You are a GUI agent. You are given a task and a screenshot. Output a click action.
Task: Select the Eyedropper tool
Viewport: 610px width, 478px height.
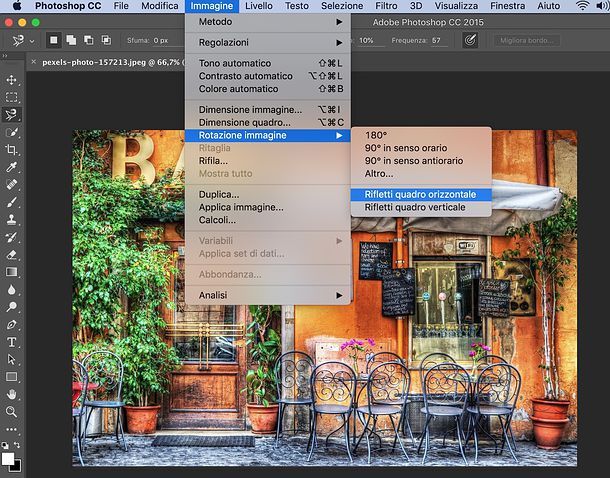11,167
